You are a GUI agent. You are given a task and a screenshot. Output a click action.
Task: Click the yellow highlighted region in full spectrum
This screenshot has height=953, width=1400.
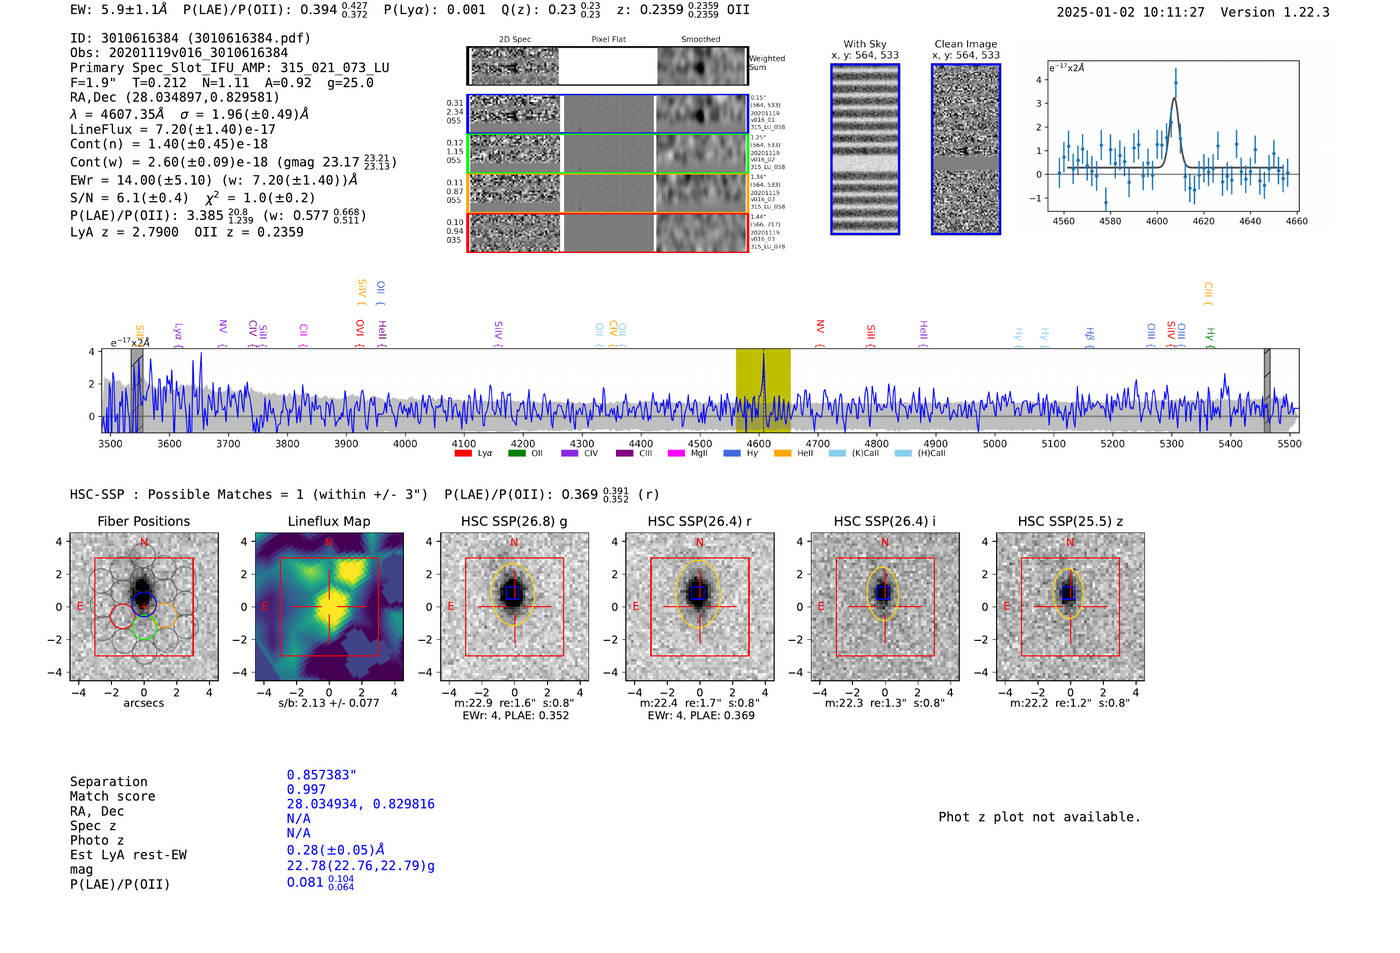pyautogui.click(x=763, y=390)
